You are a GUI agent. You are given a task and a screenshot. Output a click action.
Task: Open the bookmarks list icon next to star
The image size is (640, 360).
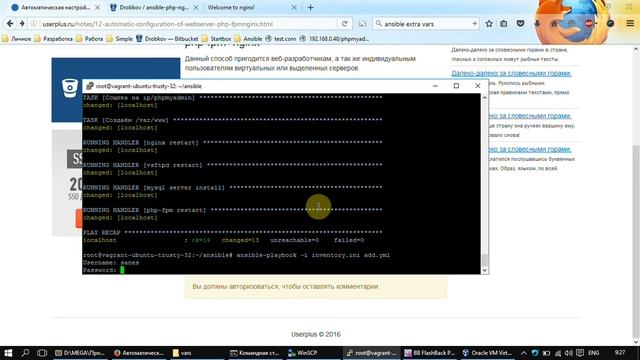504,24
